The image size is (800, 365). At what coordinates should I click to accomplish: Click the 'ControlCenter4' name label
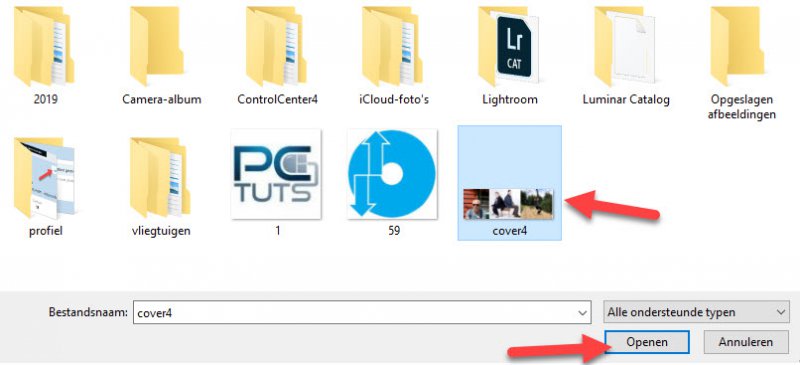278,100
